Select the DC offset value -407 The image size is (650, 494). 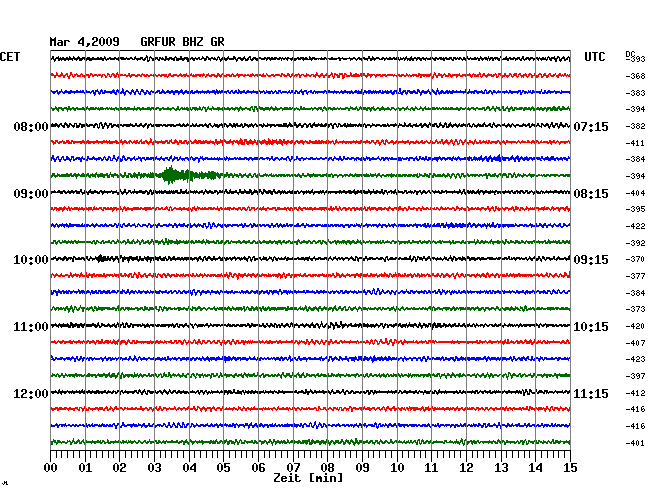coord(635,343)
